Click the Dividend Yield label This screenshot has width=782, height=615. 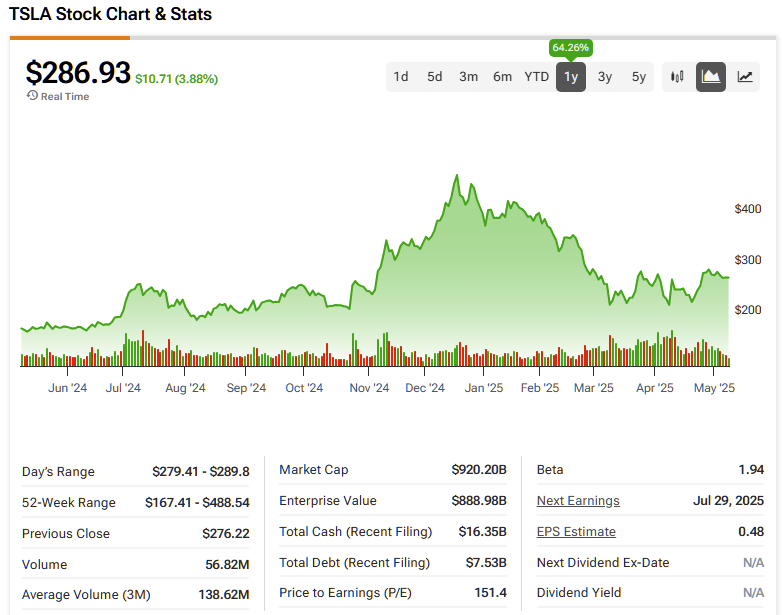pyautogui.click(x=579, y=592)
